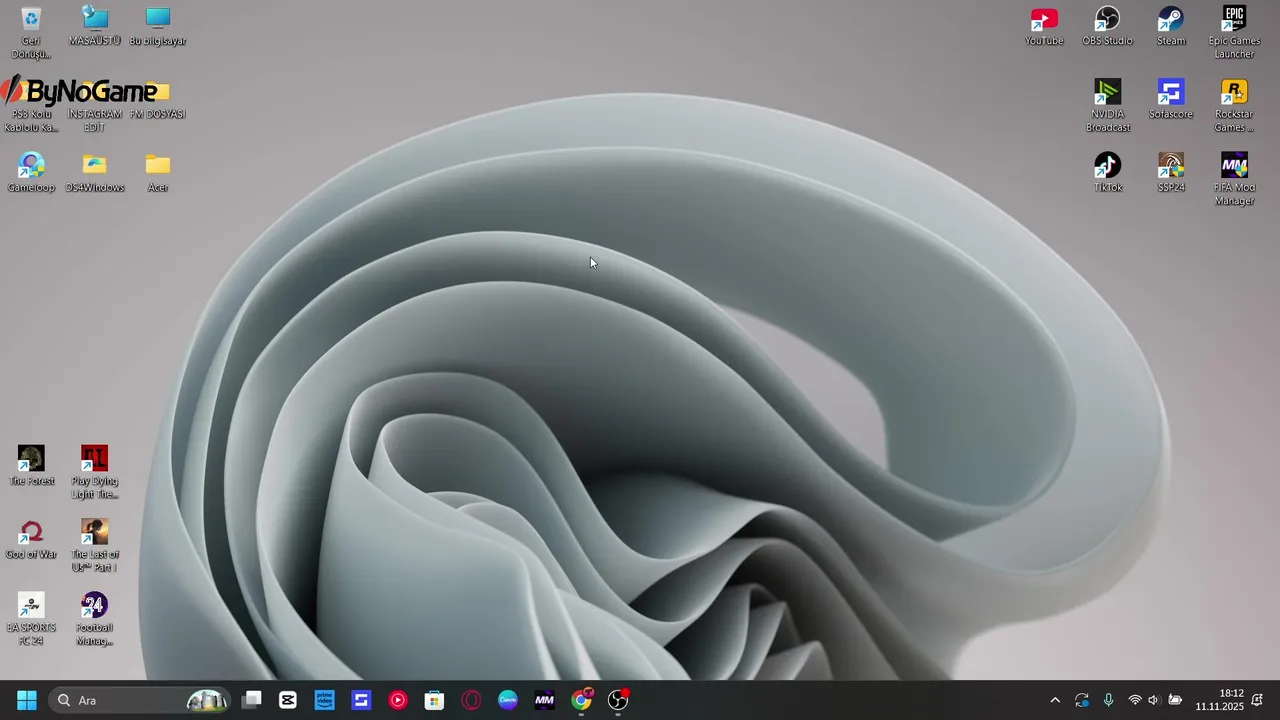Viewport: 1280px width, 720px height.
Task: Click the sync status tray icon
Action: pyautogui.click(x=1082, y=700)
